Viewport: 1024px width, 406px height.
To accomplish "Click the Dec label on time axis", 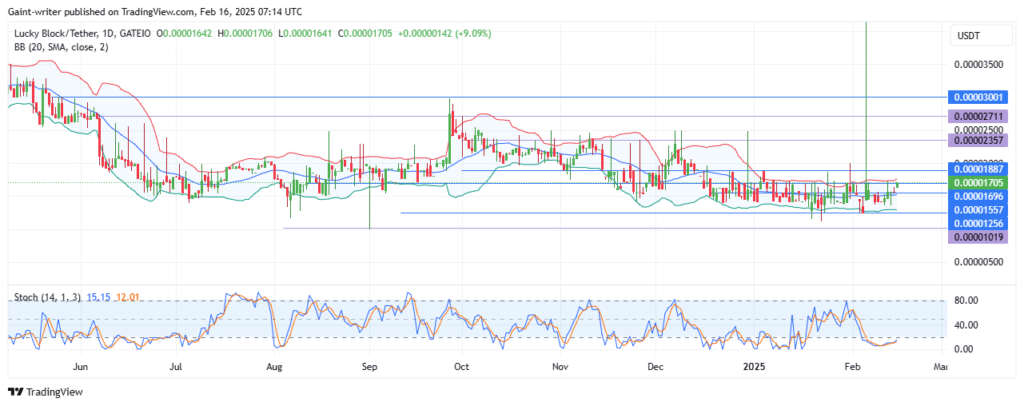I will (656, 367).
